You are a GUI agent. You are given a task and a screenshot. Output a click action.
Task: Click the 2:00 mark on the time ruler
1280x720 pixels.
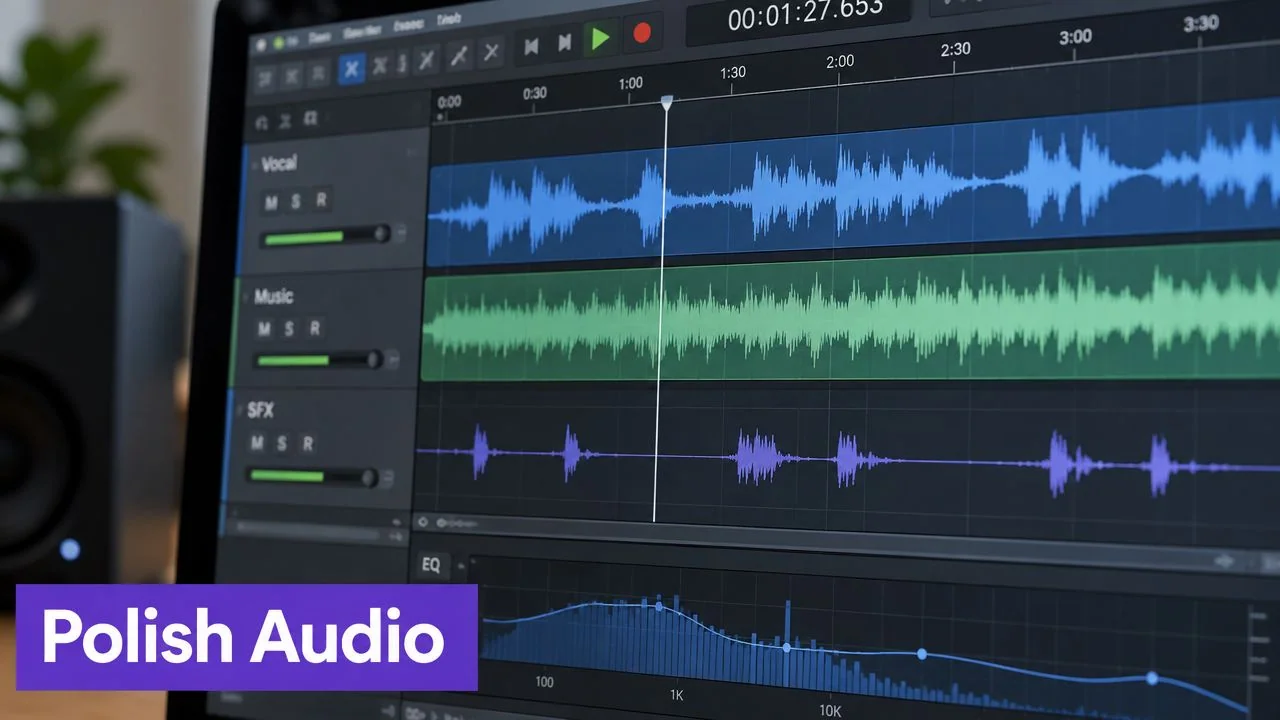click(x=840, y=61)
